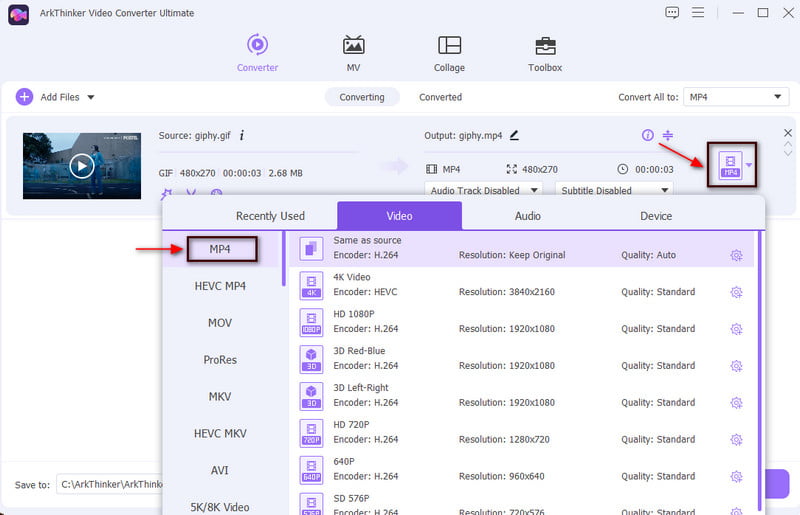The width and height of the screenshot is (800, 515).
Task: Open the Audio Track Disabled dropdown
Action: tap(483, 190)
